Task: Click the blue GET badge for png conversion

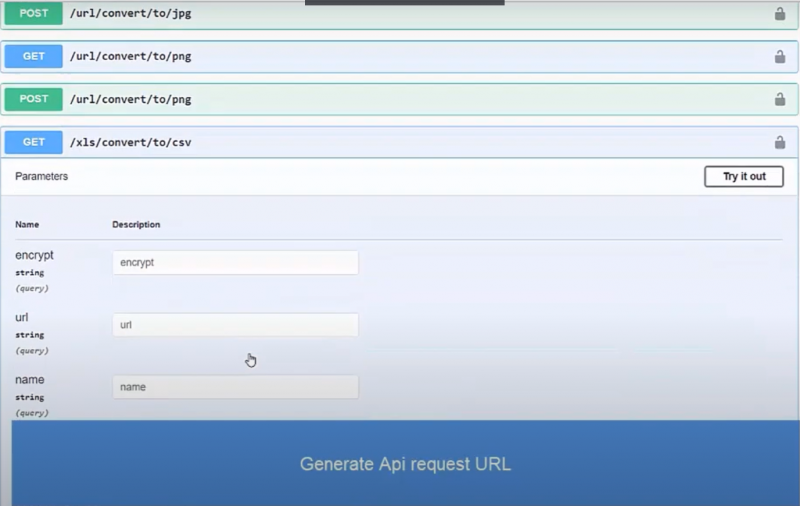Action: 34,57
